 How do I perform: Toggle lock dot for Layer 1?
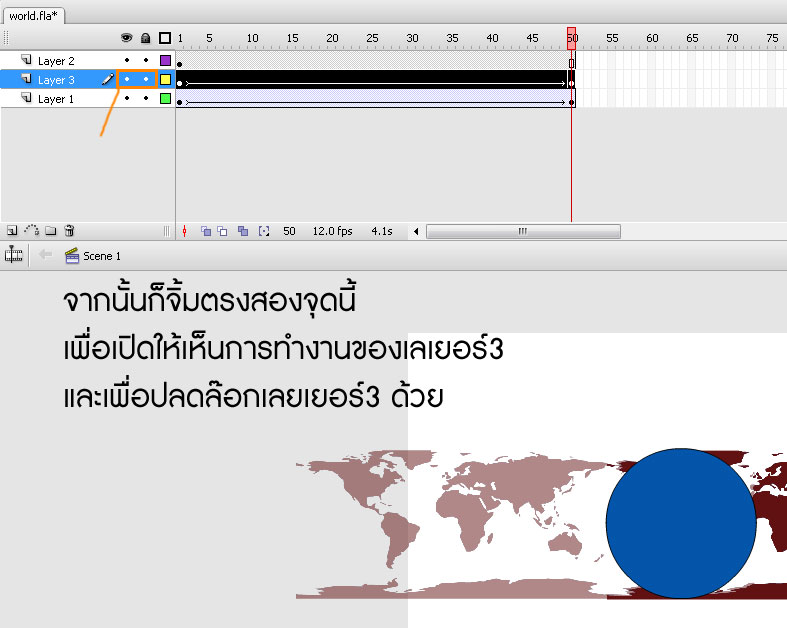pos(146,98)
